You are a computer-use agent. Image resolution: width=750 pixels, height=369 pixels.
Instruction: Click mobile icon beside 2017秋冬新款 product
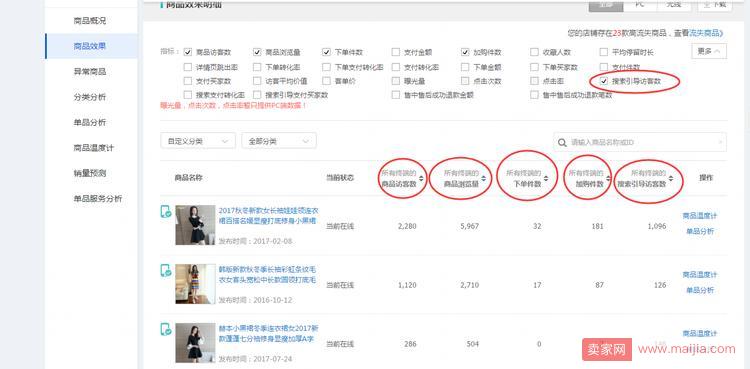165,212
